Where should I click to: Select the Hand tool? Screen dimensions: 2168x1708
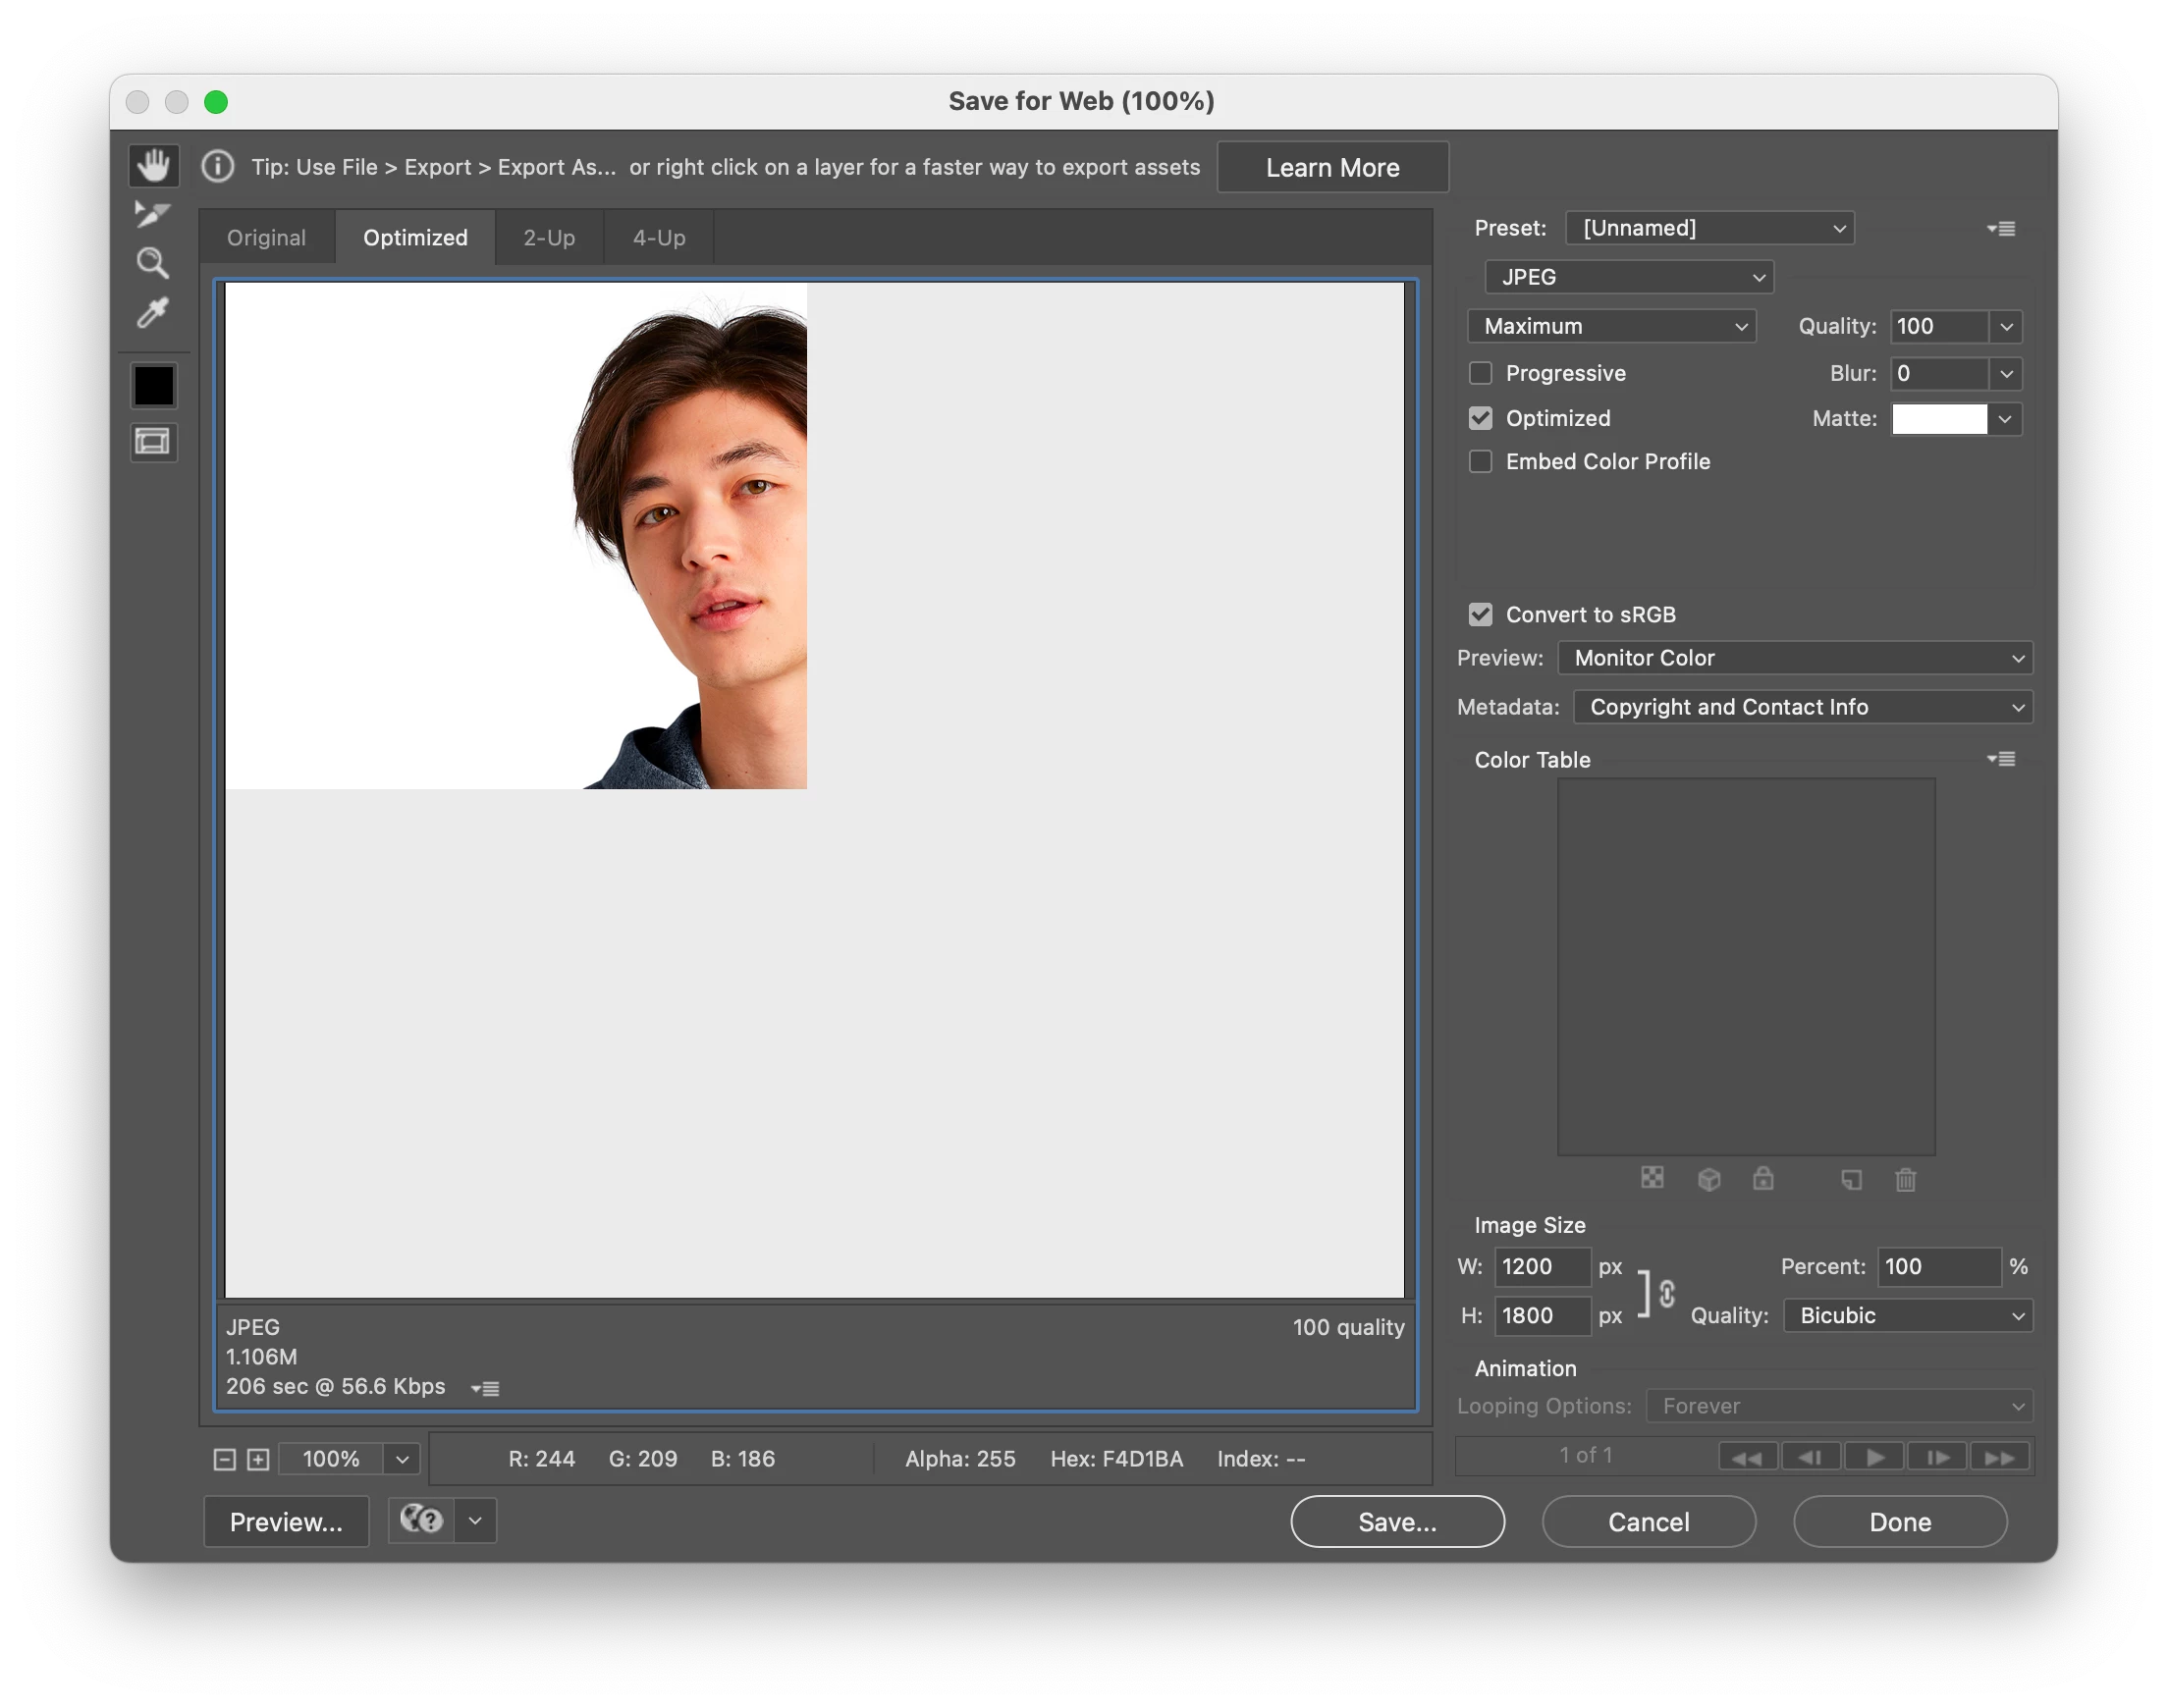pos(153,166)
